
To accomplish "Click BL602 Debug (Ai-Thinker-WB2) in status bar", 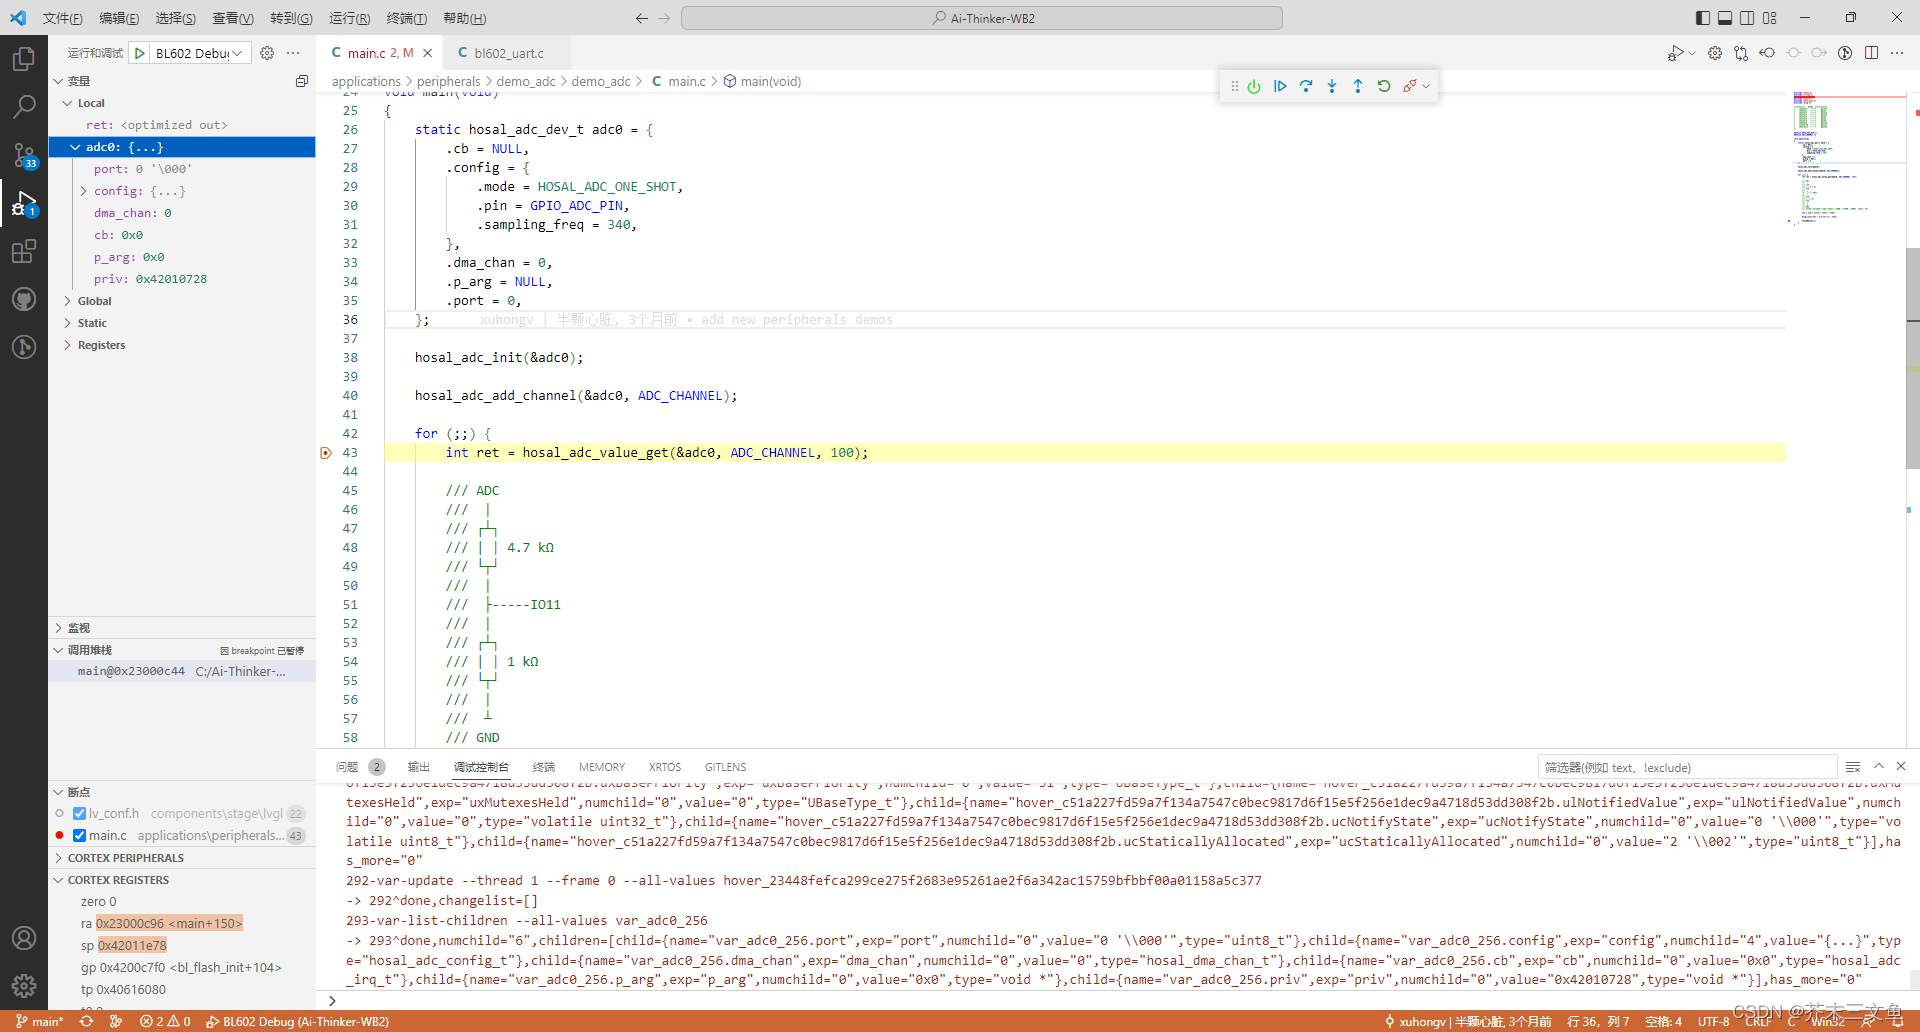I will (x=297, y=1021).
